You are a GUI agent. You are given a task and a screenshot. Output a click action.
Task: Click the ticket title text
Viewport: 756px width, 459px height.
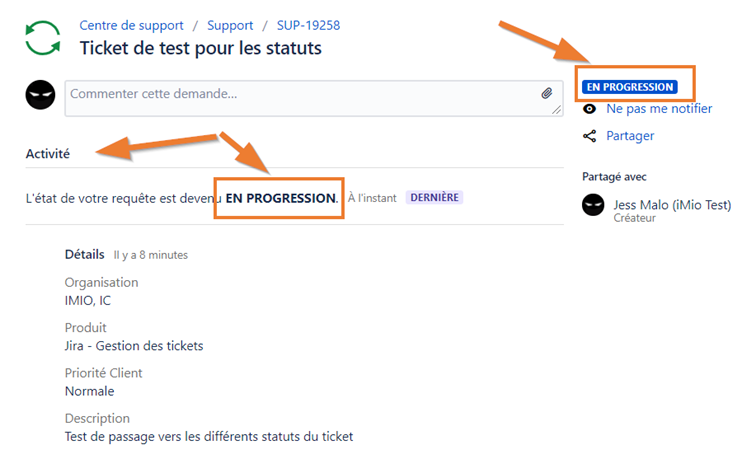[201, 48]
